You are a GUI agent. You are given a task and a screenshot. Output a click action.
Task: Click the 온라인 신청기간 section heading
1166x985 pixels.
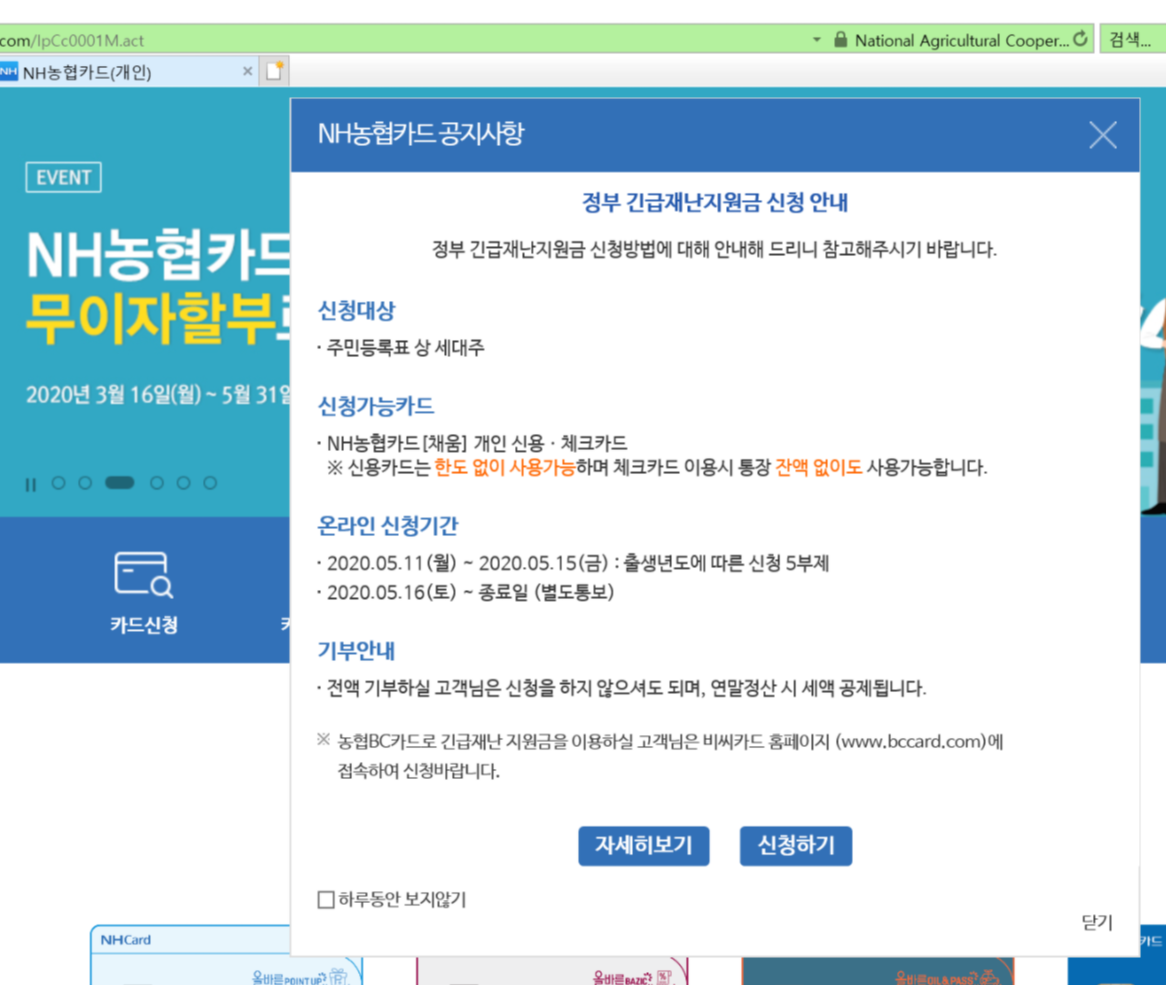click(387, 526)
